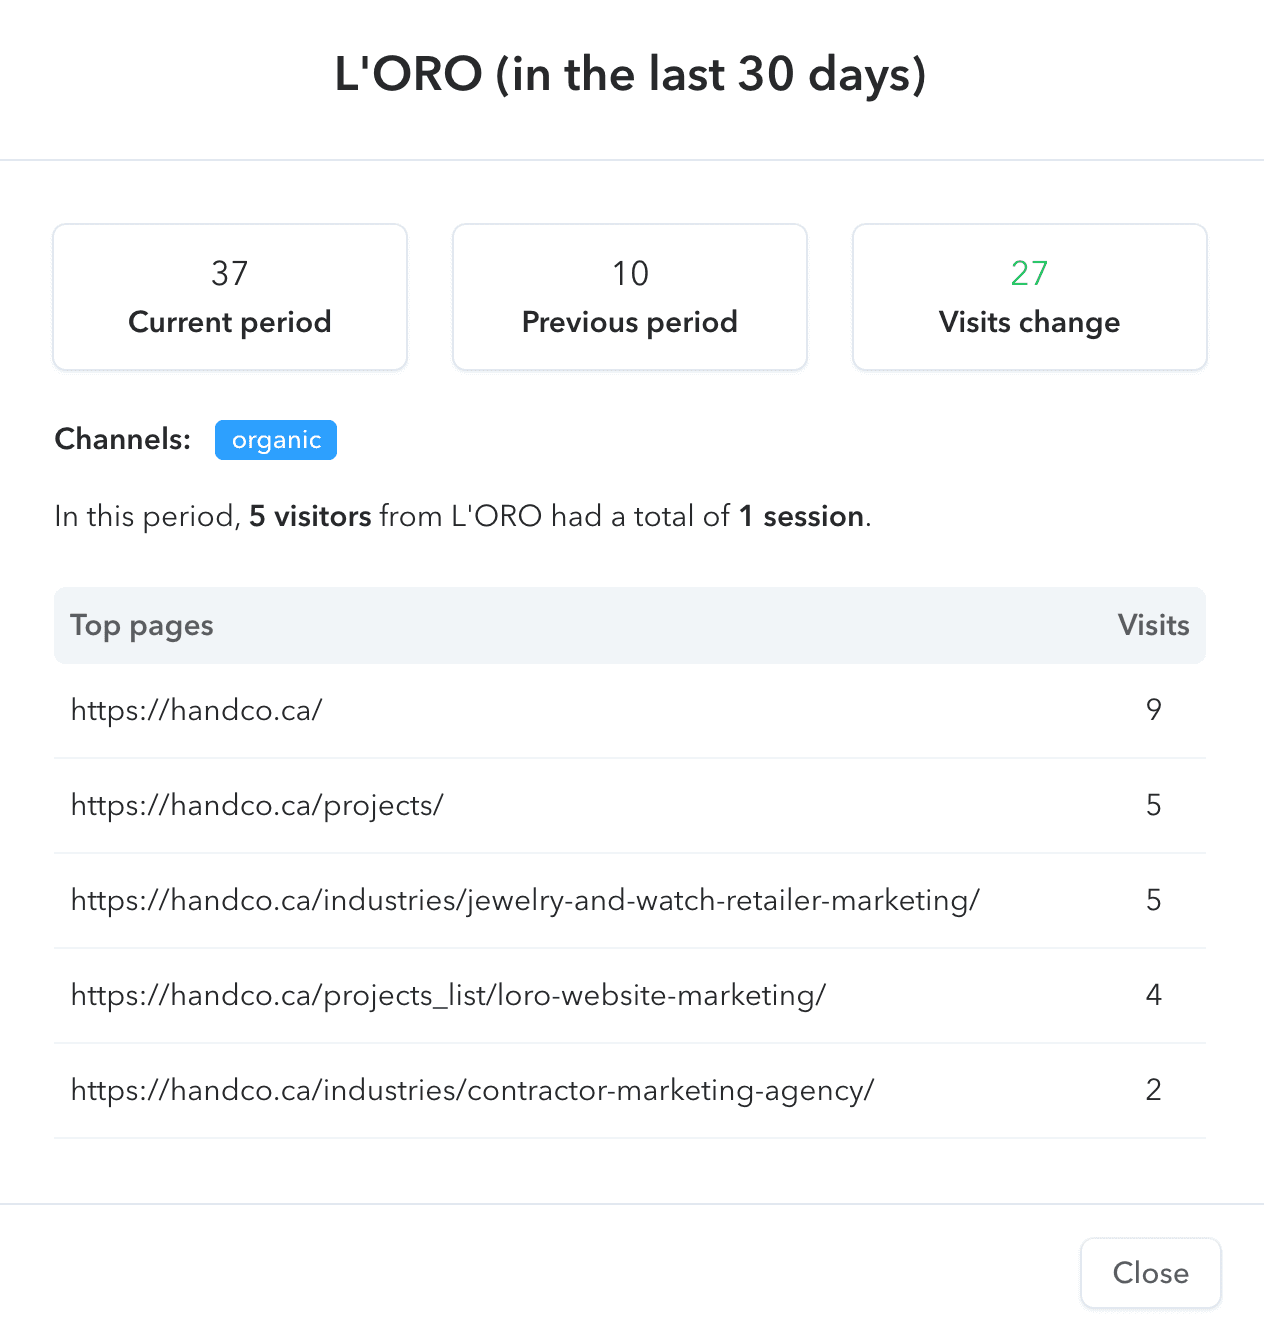Click the visit count 9 for homepage
The width and height of the screenshot is (1264, 1330).
click(x=1153, y=710)
